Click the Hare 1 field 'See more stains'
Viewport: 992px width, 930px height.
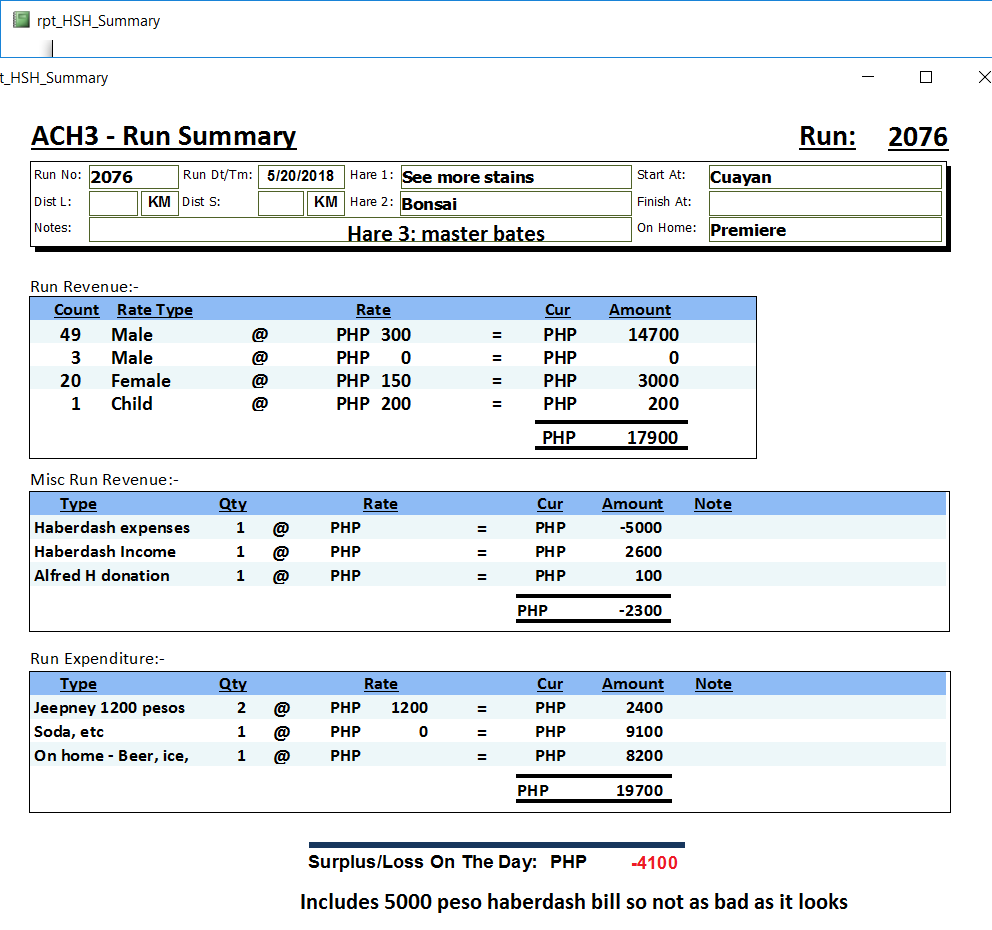pyautogui.click(x=515, y=177)
